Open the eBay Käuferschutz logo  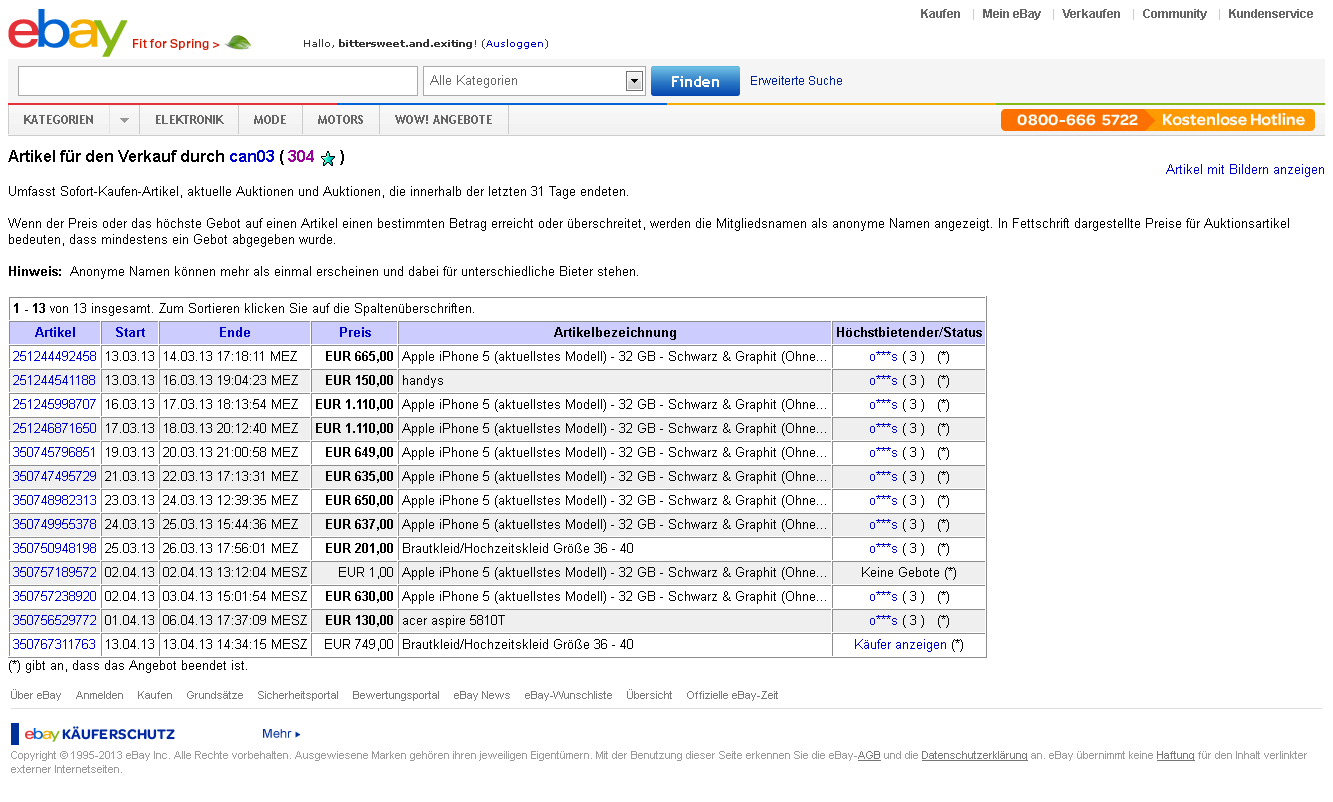point(93,734)
